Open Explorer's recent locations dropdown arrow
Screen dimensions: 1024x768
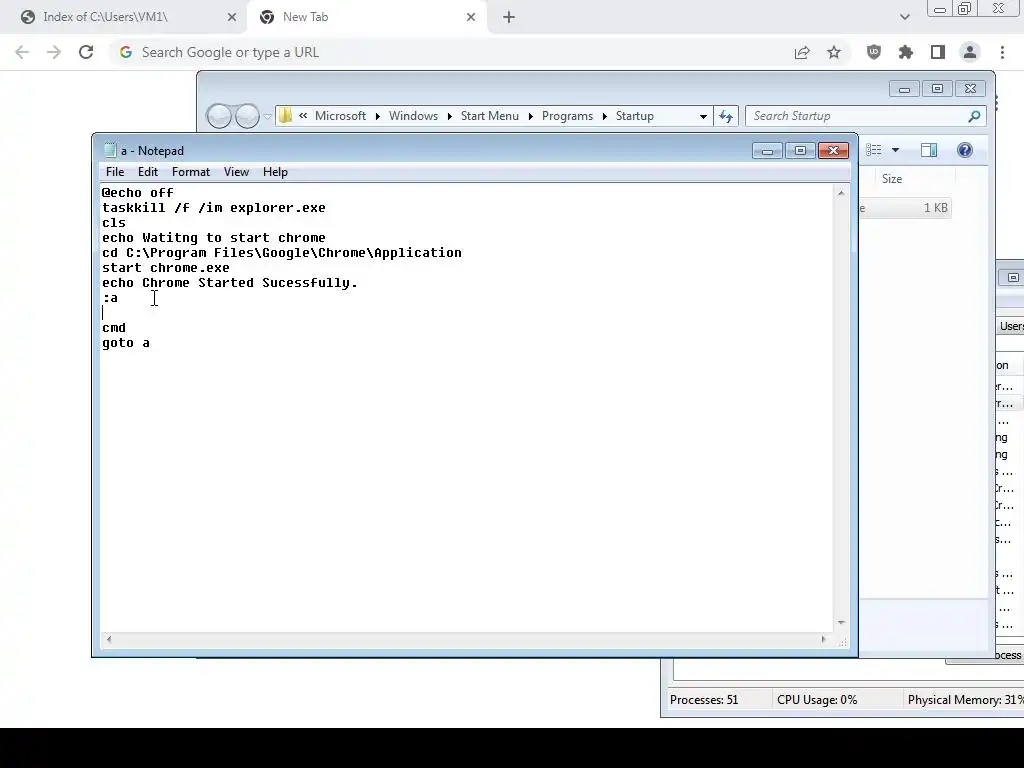[267, 117]
